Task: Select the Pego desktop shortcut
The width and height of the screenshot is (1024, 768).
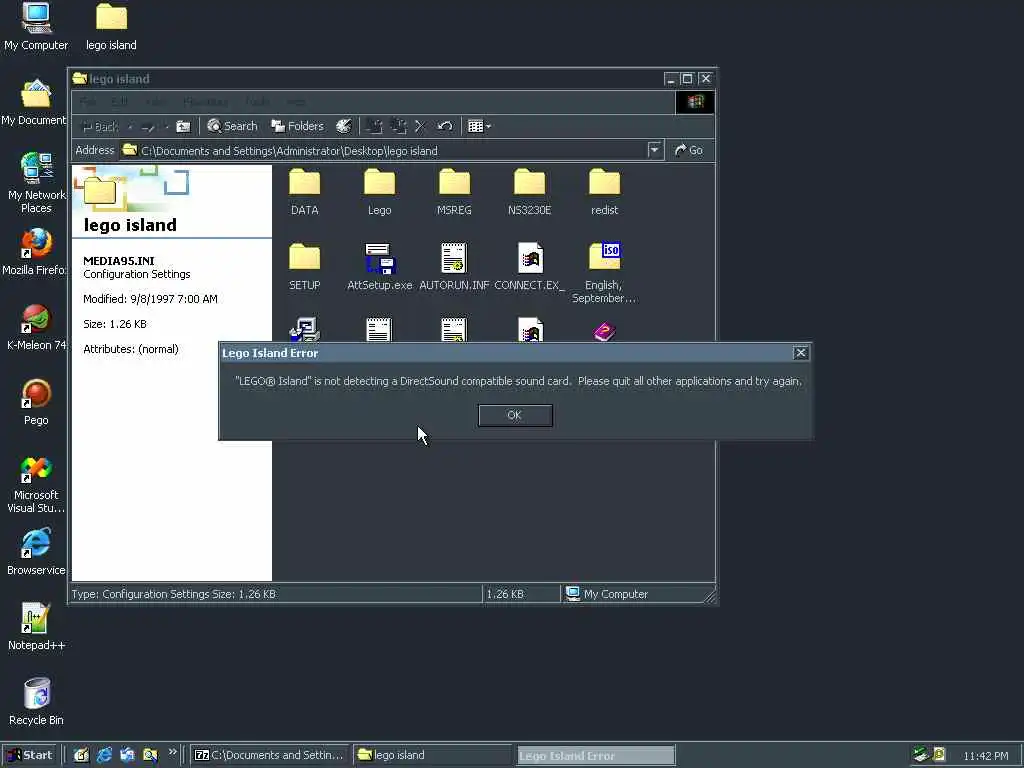Action: pos(36,402)
